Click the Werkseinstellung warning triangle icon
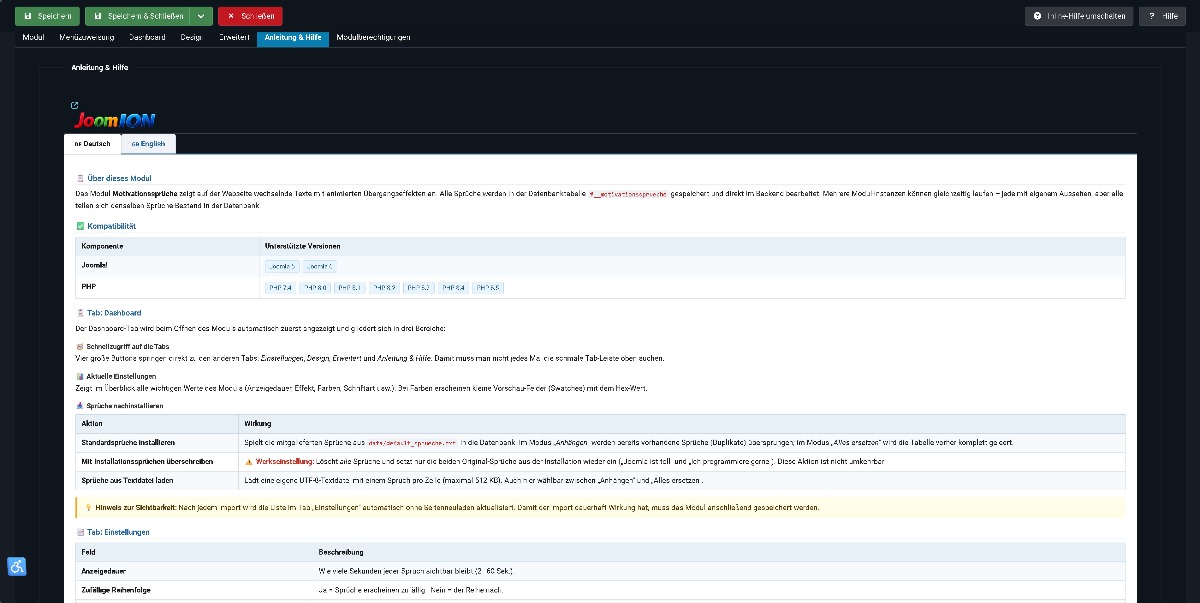1200x603 pixels. pos(249,462)
